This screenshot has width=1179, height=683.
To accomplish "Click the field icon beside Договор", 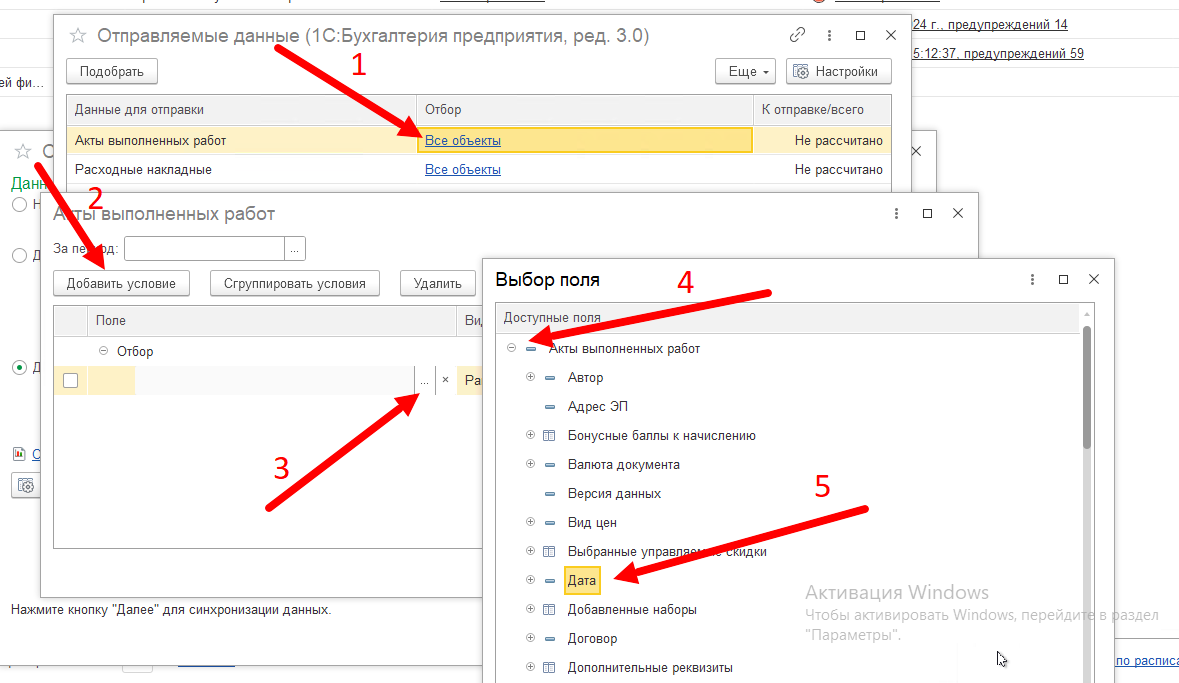I will point(550,639).
